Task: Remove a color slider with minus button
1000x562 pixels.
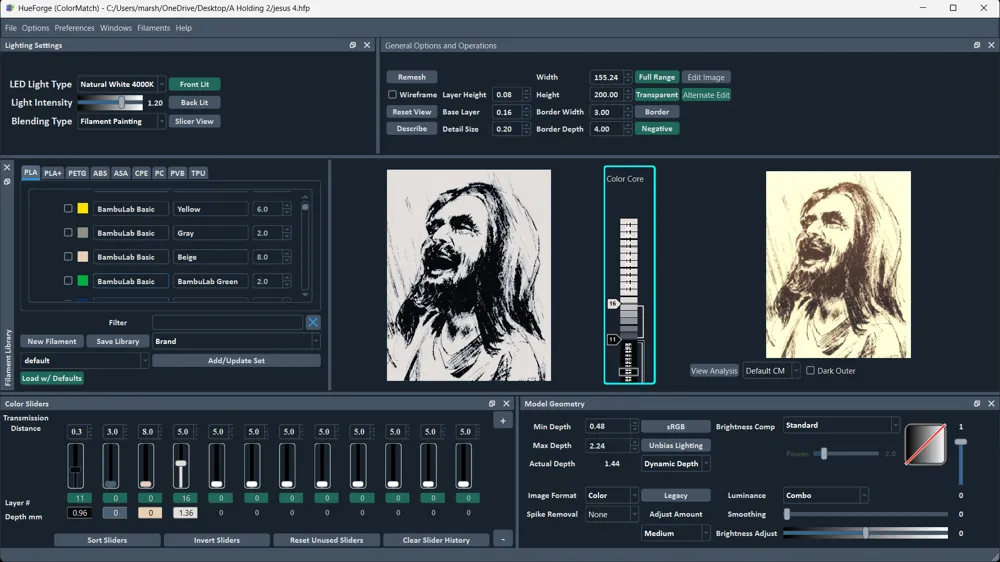Action: (x=503, y=540)
